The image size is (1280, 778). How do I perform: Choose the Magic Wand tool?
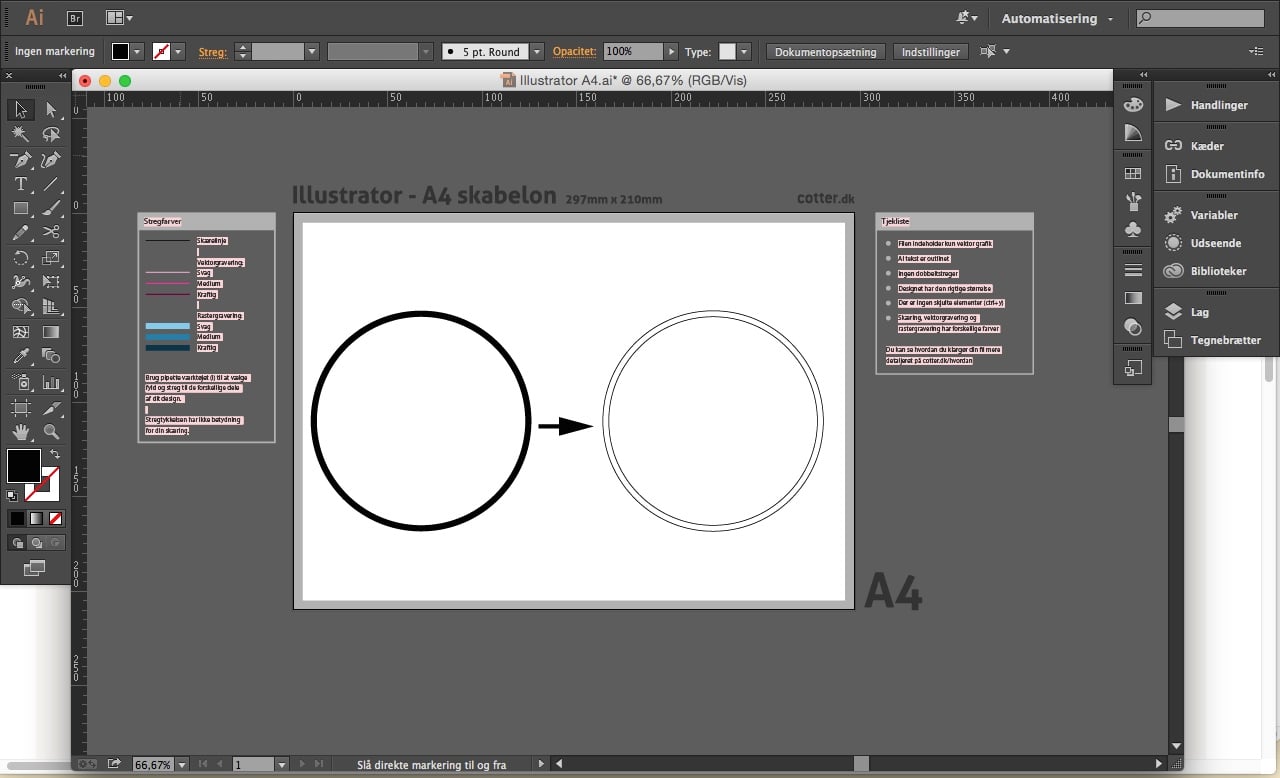(20, 134)
